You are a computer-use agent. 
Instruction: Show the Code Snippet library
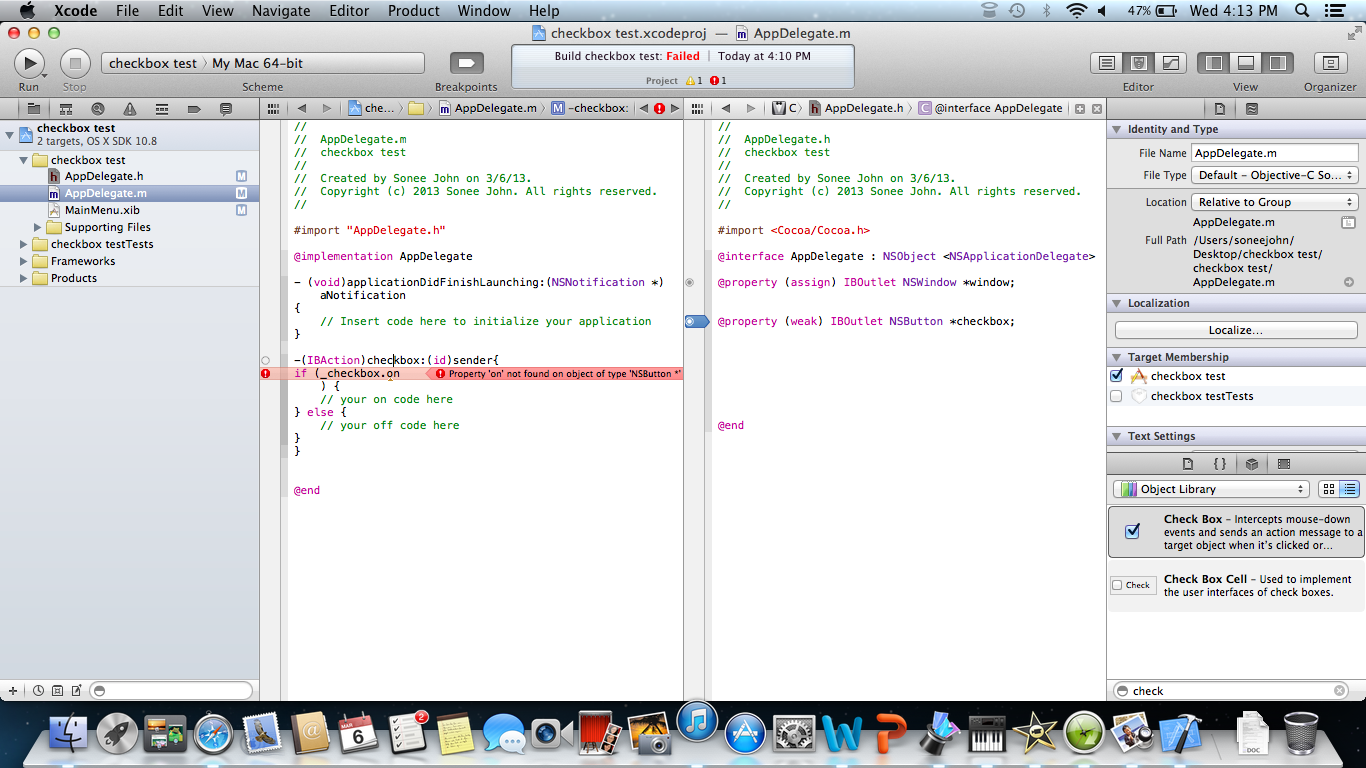1220,464
